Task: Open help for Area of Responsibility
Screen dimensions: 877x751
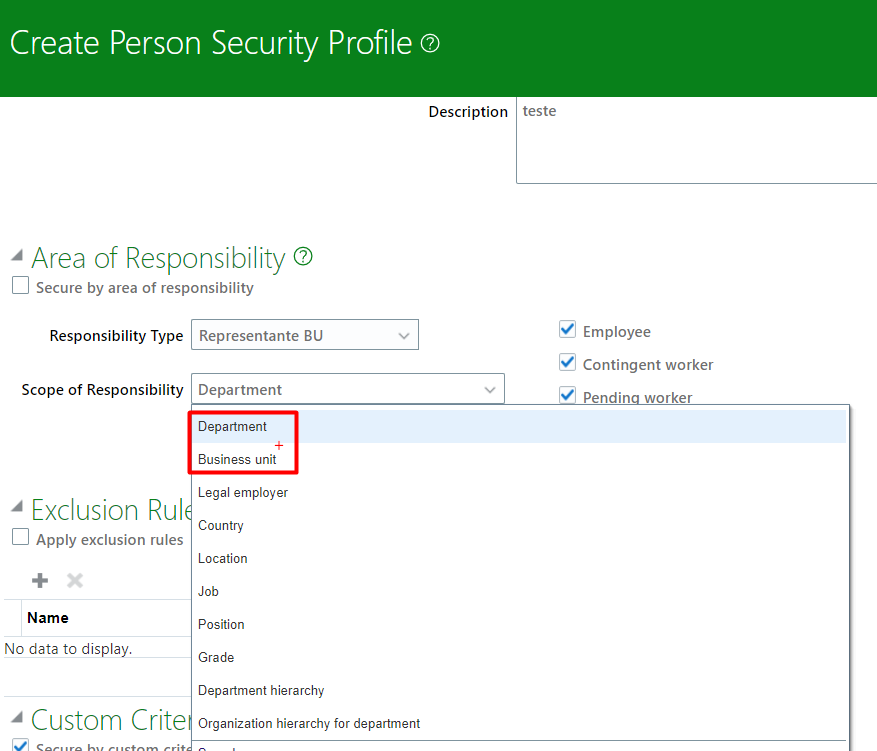Action: [302, 257]
